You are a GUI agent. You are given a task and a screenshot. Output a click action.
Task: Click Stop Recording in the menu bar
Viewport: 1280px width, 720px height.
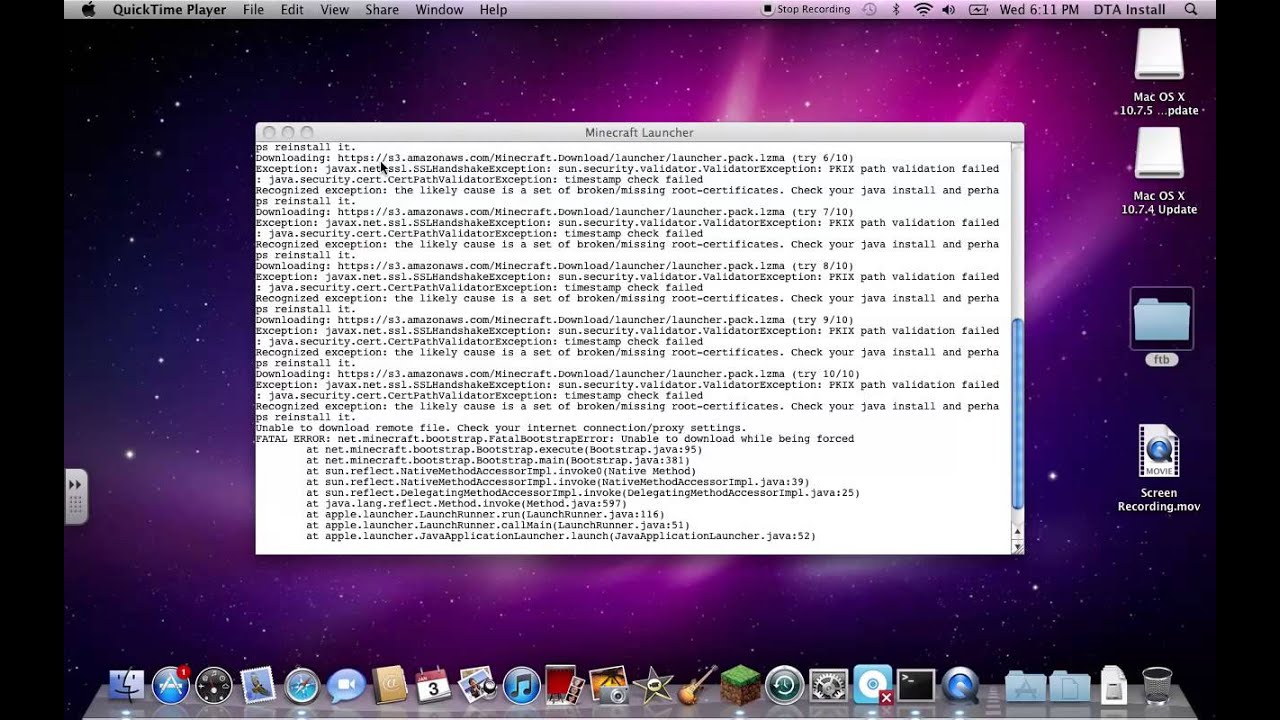(806, 9)
